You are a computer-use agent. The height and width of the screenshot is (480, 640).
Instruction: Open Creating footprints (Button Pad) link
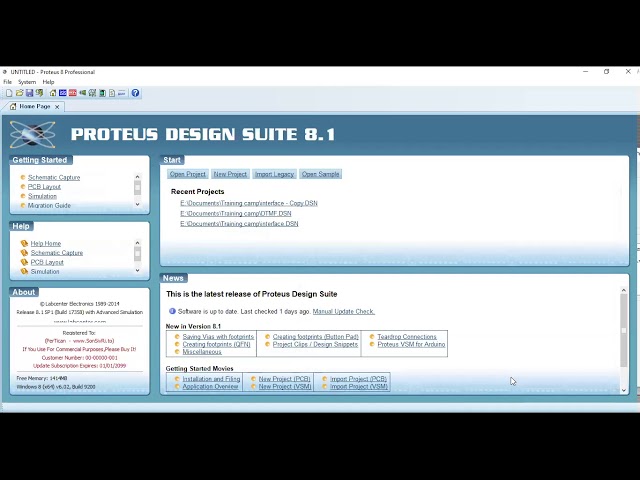pos(316,337)
